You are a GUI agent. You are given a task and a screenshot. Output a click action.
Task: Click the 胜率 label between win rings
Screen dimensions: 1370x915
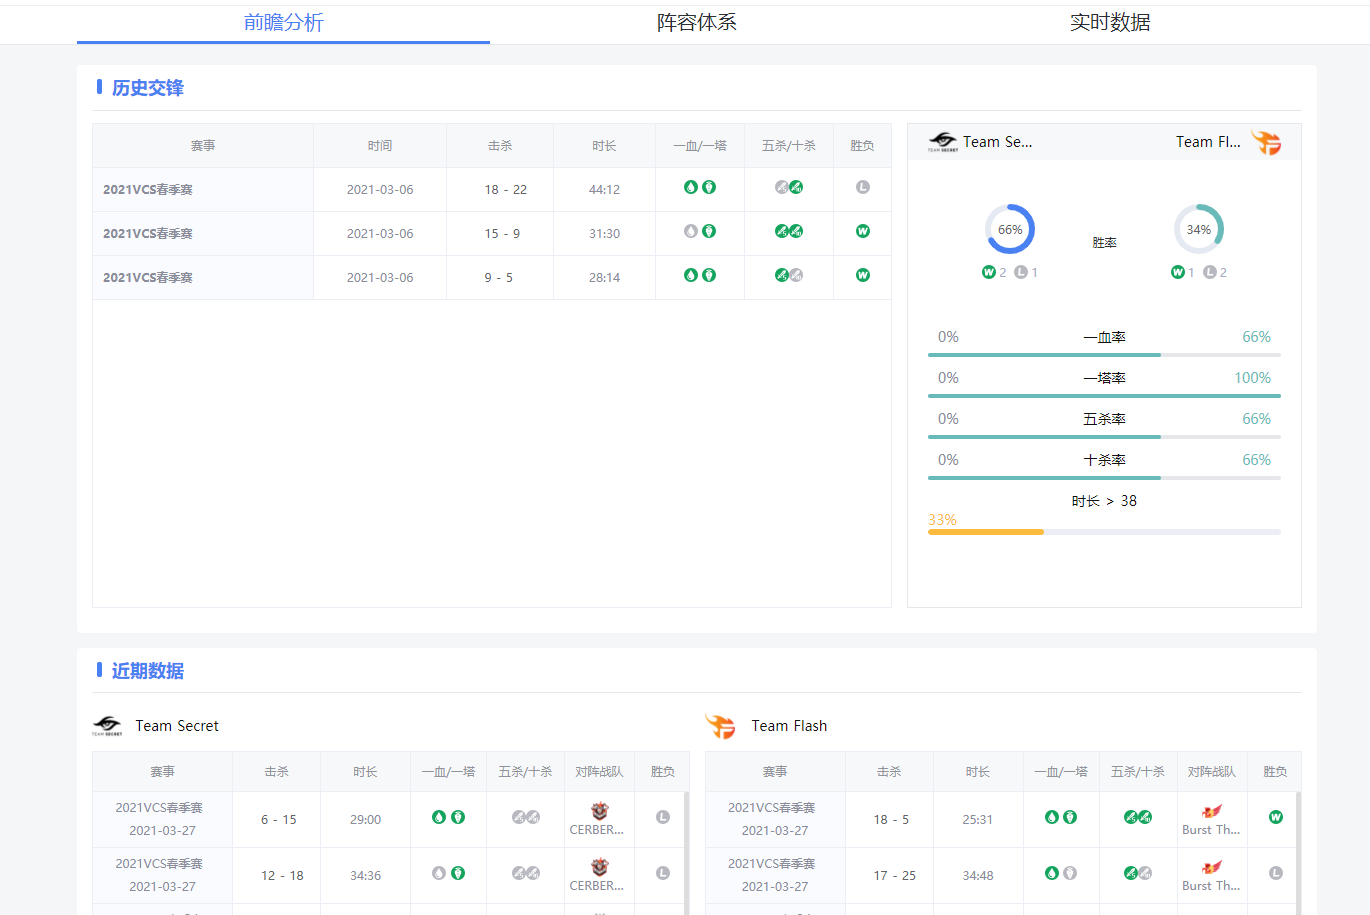pos(1104,243)
